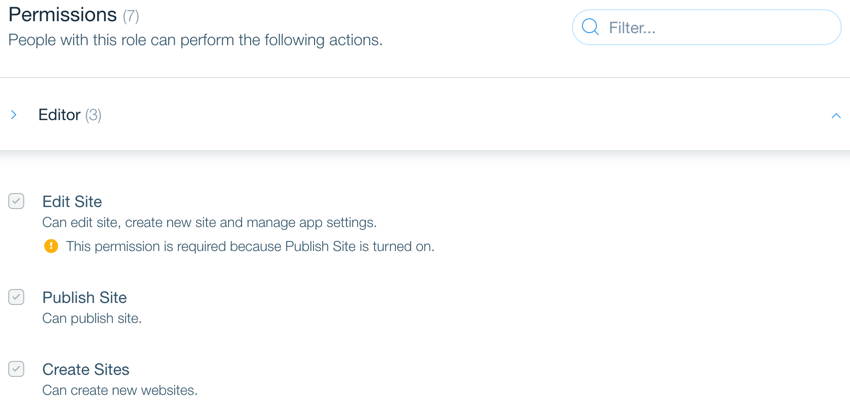Focus the Filter text input
The width and height of the screenshot is (850, 408).
[x=706, y=27]
